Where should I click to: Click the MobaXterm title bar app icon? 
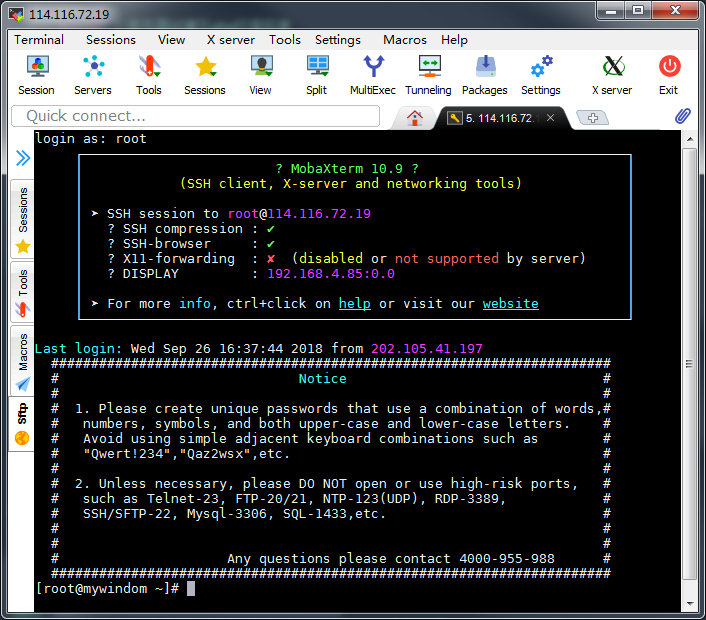16,14
